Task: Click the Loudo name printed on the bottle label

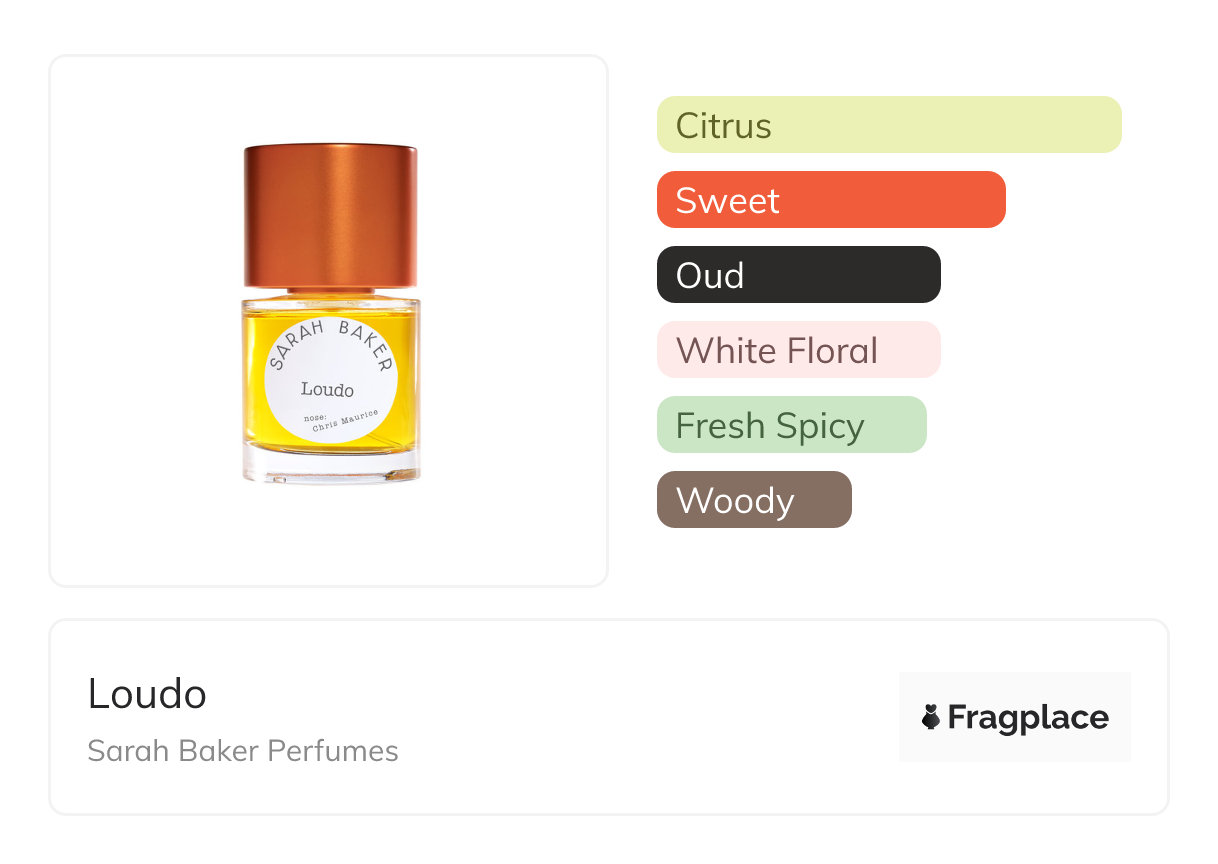Action: click(327, 389)
